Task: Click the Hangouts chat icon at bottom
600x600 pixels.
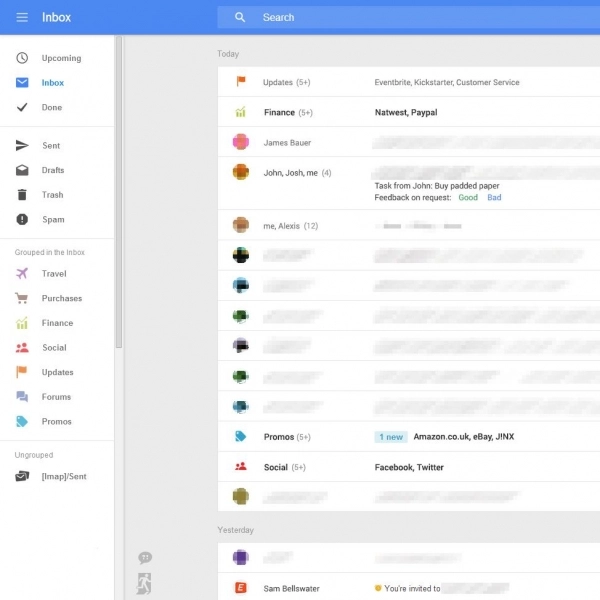Action: 145,558
